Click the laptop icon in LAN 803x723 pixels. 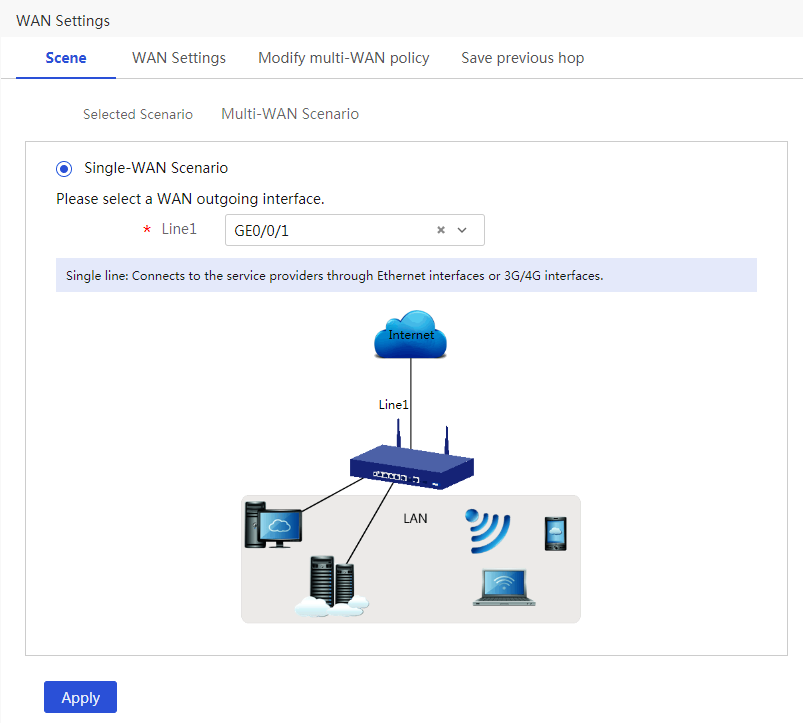click(x=504, y=588)
